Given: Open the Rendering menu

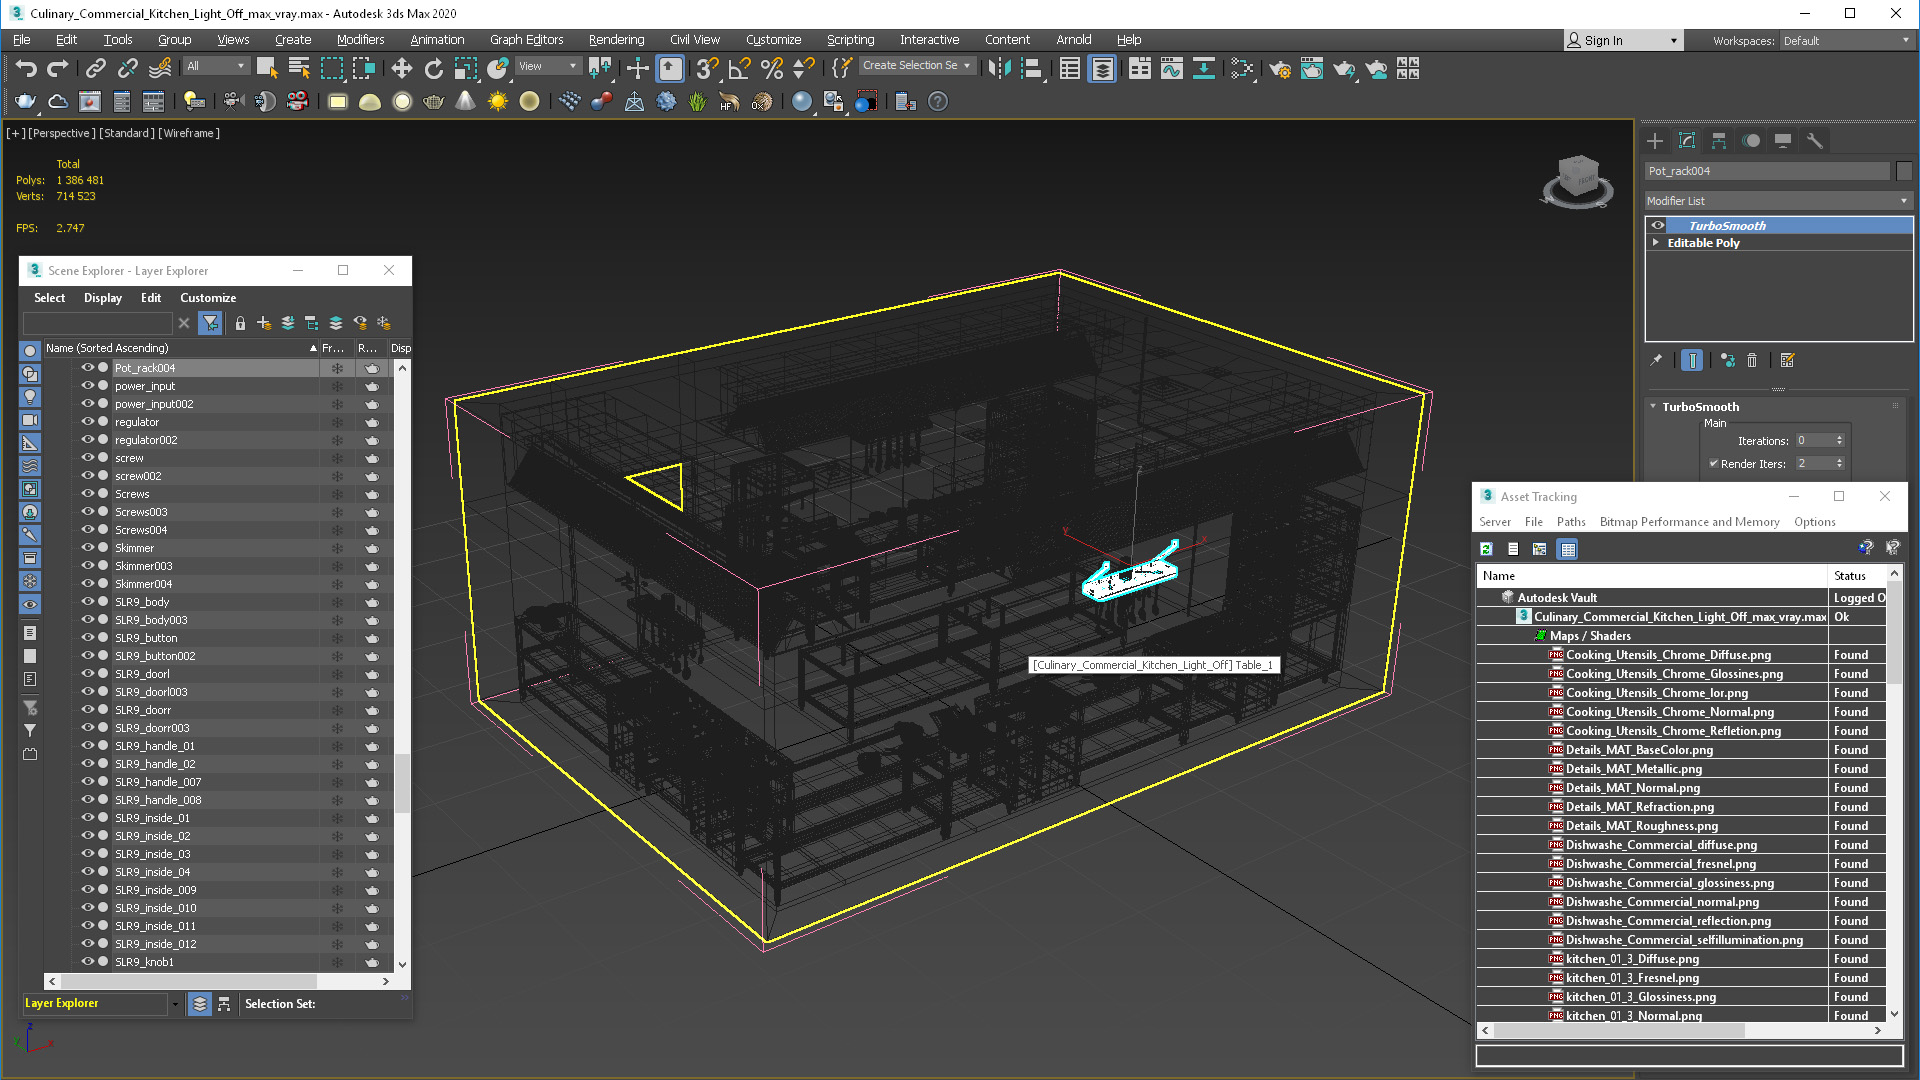Looking at the screenshot, I should pos(616,40).
